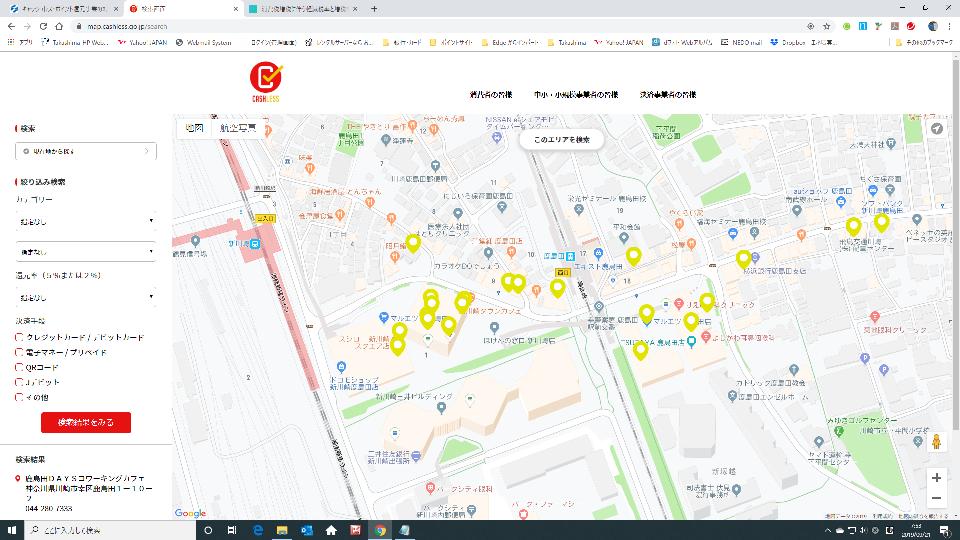Open new browser tab with plus

click(x=374, y=9)
